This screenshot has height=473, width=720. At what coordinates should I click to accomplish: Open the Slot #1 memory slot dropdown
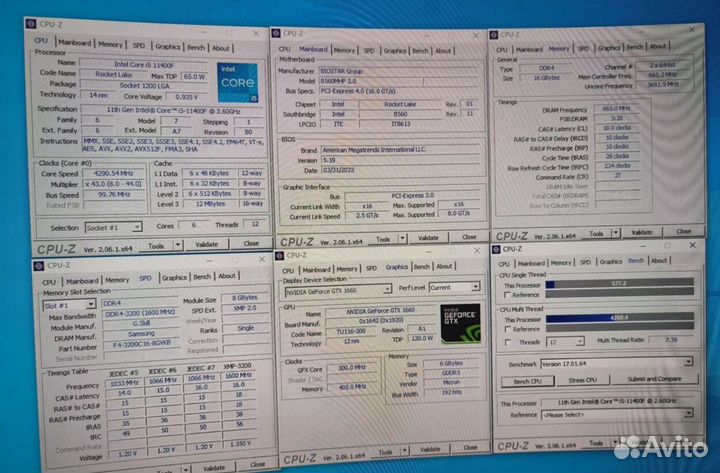tap(69, 305)
